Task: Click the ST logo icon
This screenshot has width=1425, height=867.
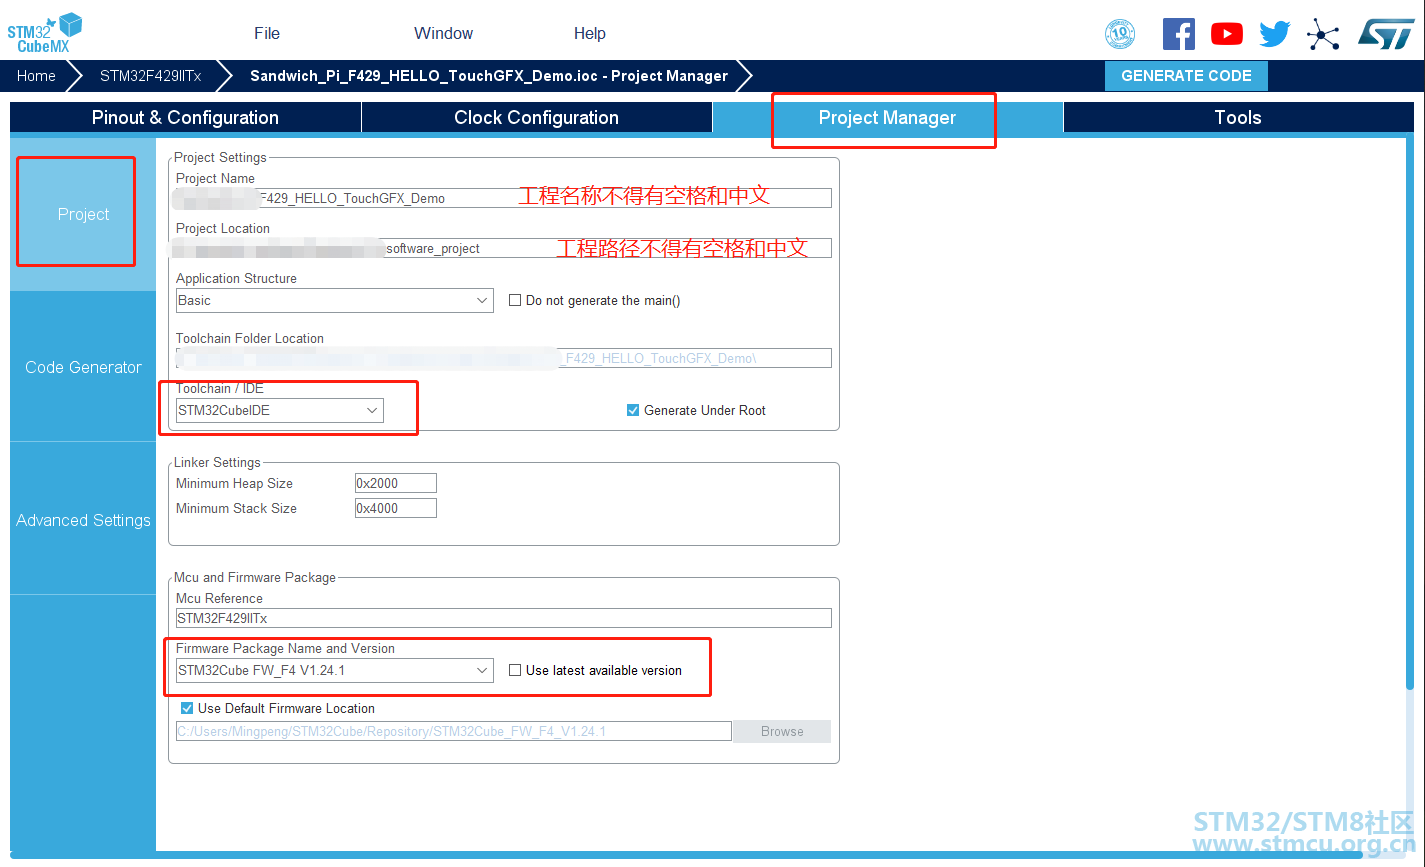Action: [1386, 34]
